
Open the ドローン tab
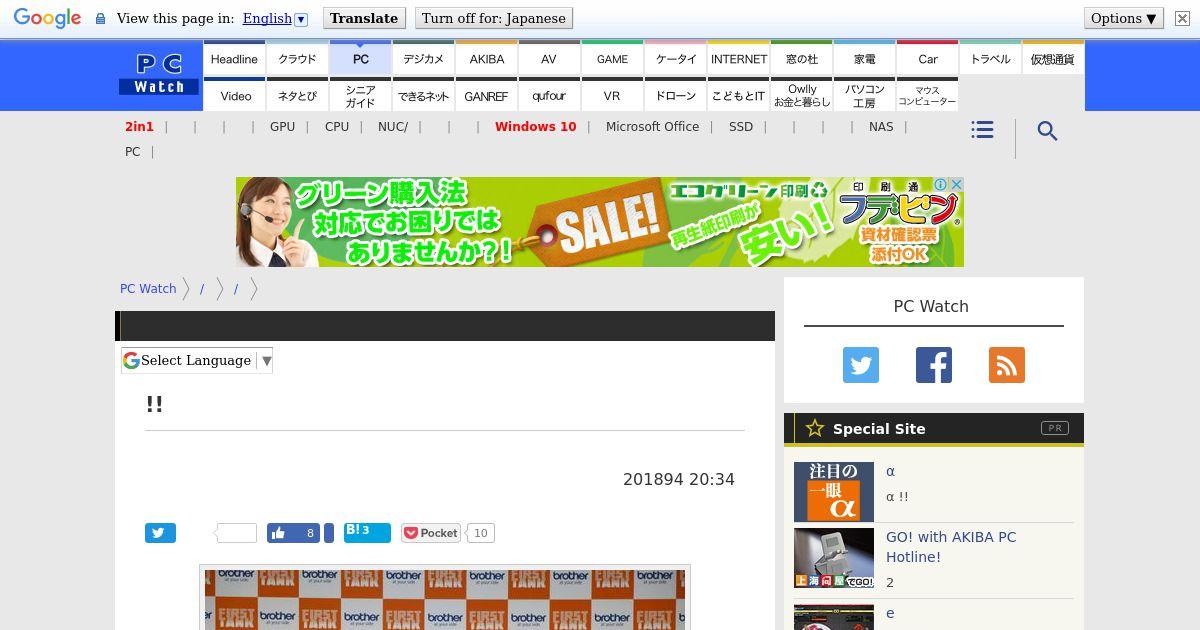(x=675, y=95)
